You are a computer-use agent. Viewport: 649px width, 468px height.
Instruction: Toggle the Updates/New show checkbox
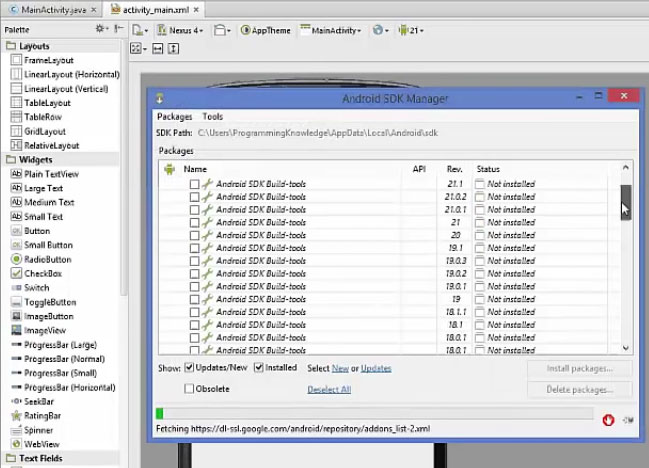tap(189, 367)
